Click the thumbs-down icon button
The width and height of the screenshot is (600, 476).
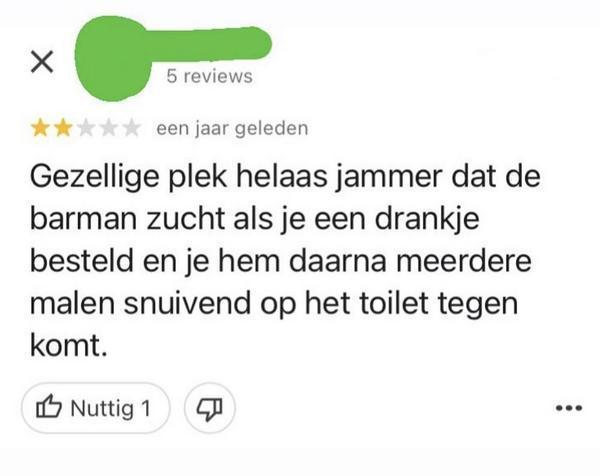[x=209, y=408]
